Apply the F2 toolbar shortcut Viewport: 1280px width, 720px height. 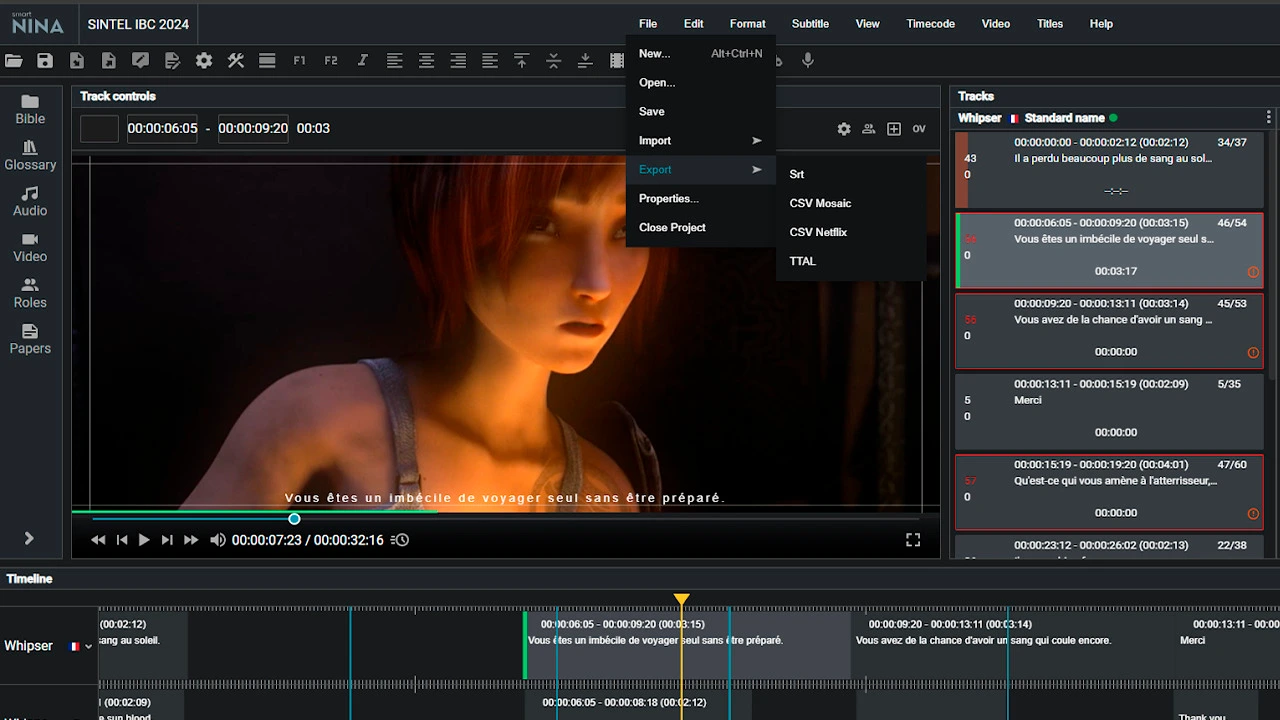[x=331, y=61]
